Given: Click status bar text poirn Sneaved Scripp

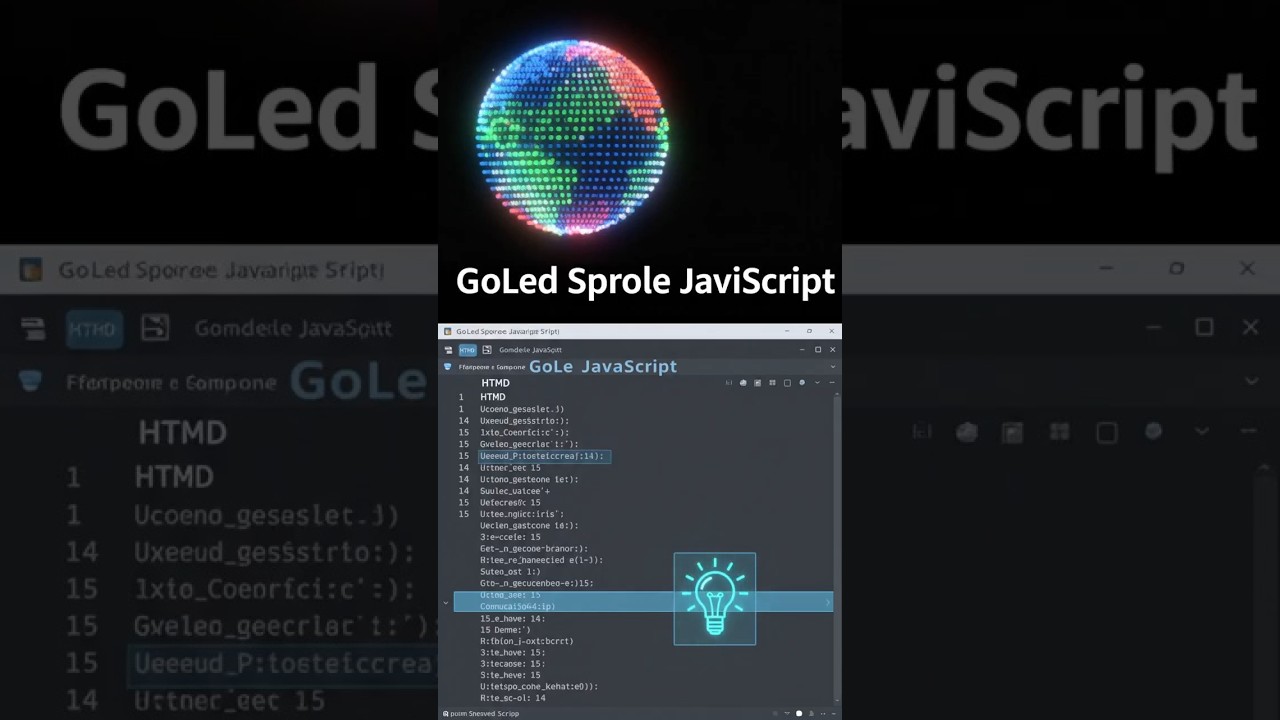Looking at the screenshot, I should (485, 714).
